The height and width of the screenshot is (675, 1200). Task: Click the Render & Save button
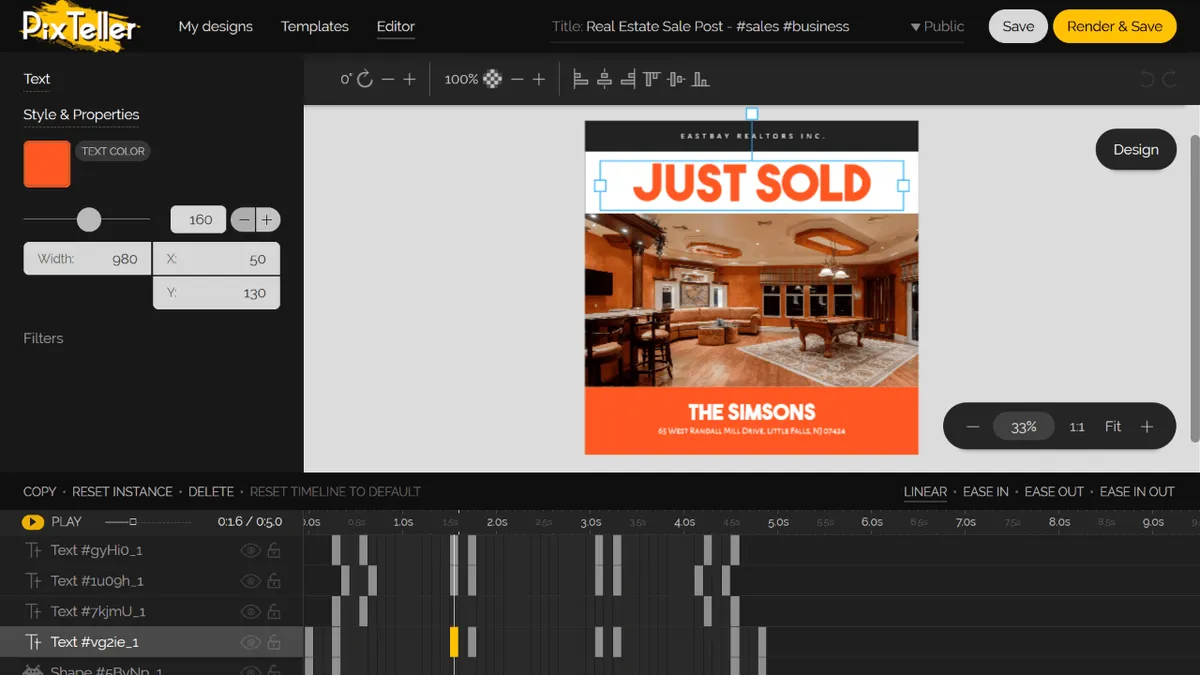(1115, 26)
